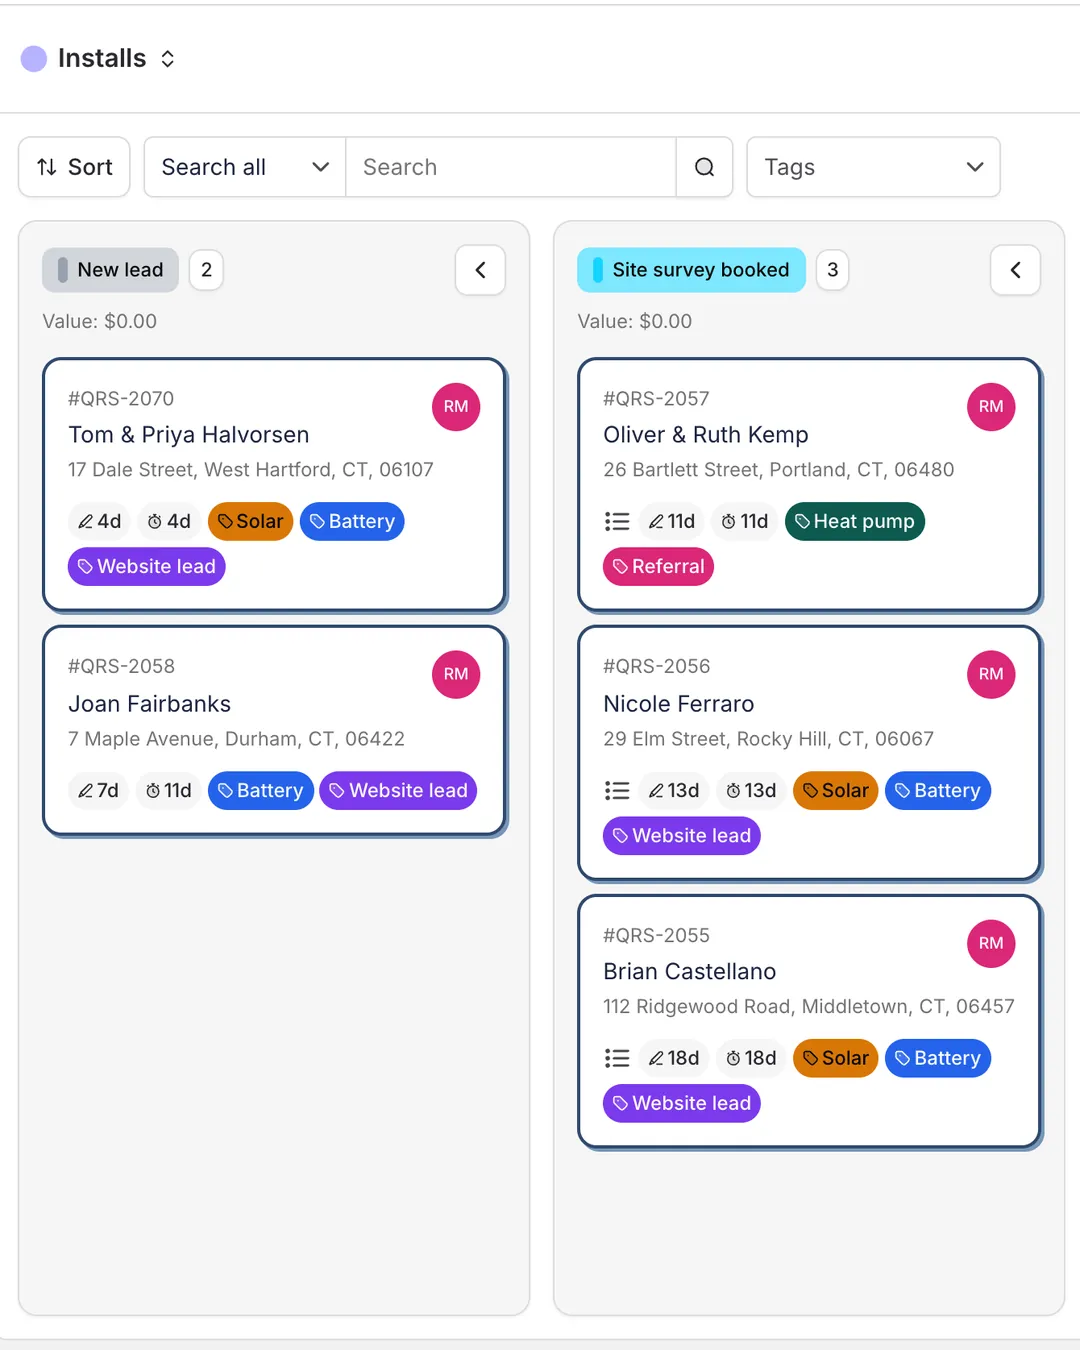Viewport: 1080px width, 1350px height.
Task: Click address 112 Ridgewood Road, Middletown, CT
Action: [x=809, y=1006]
